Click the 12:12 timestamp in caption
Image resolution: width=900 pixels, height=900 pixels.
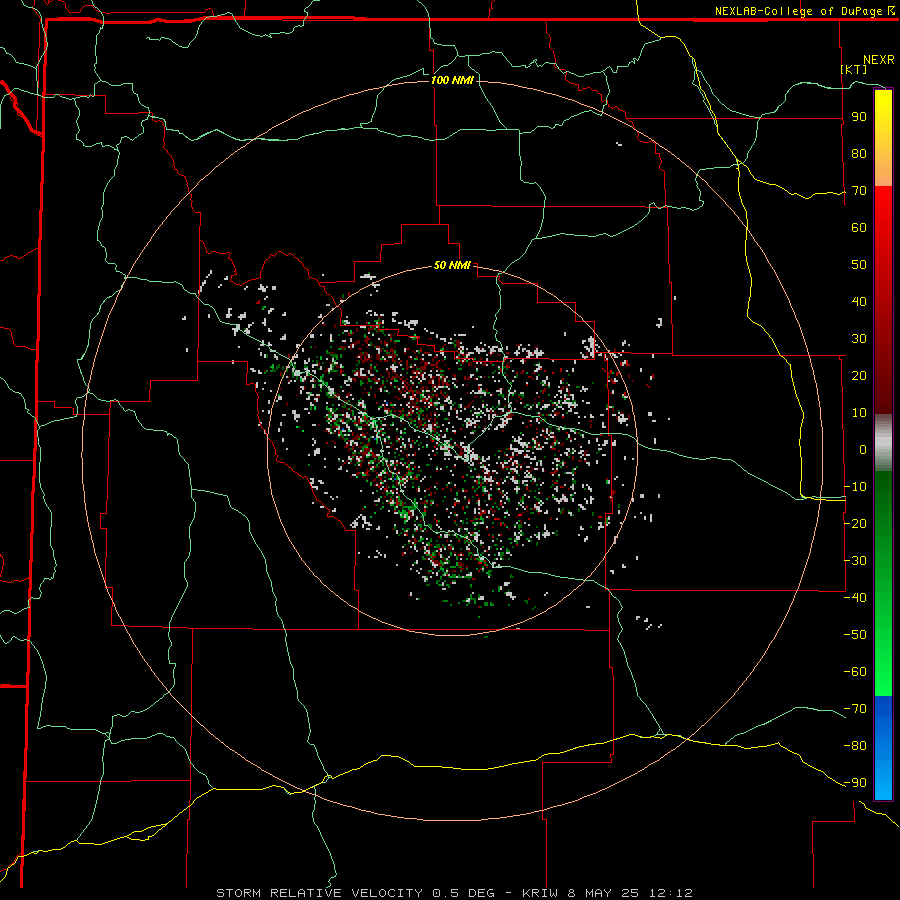pyautogui.click(x=670, y=893)
